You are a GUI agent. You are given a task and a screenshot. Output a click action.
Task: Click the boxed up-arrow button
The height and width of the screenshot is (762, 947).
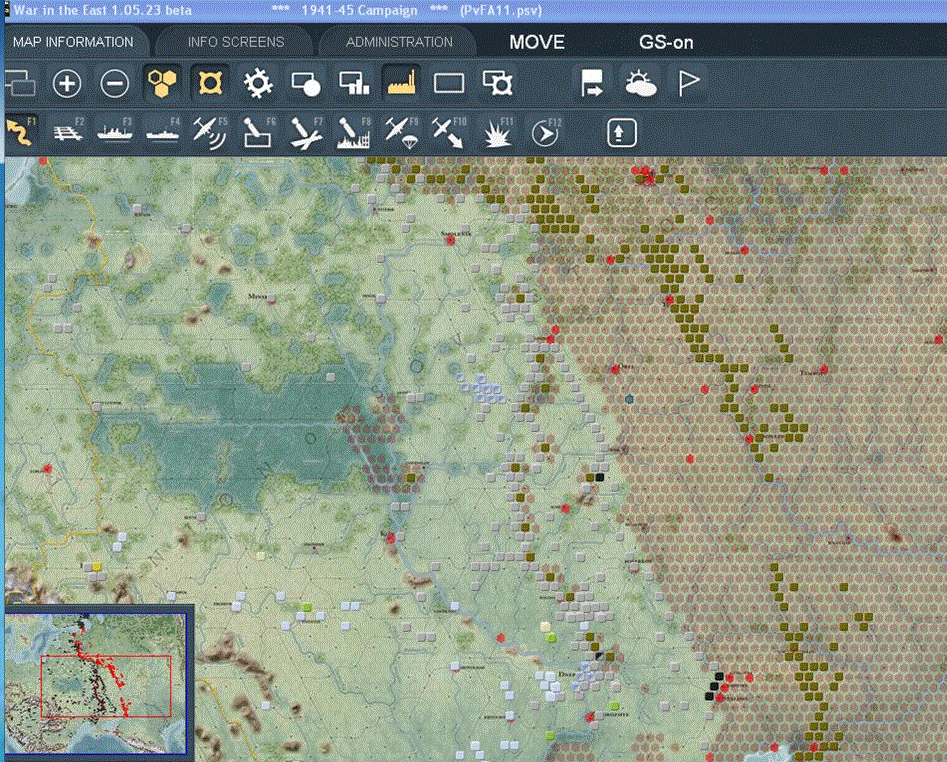(x=621, y=132)
